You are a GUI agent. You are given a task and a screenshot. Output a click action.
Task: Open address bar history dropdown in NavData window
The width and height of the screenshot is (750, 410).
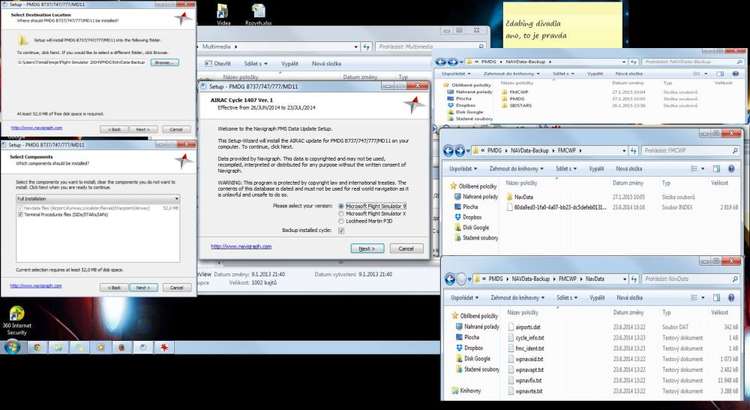coord(624,279)
